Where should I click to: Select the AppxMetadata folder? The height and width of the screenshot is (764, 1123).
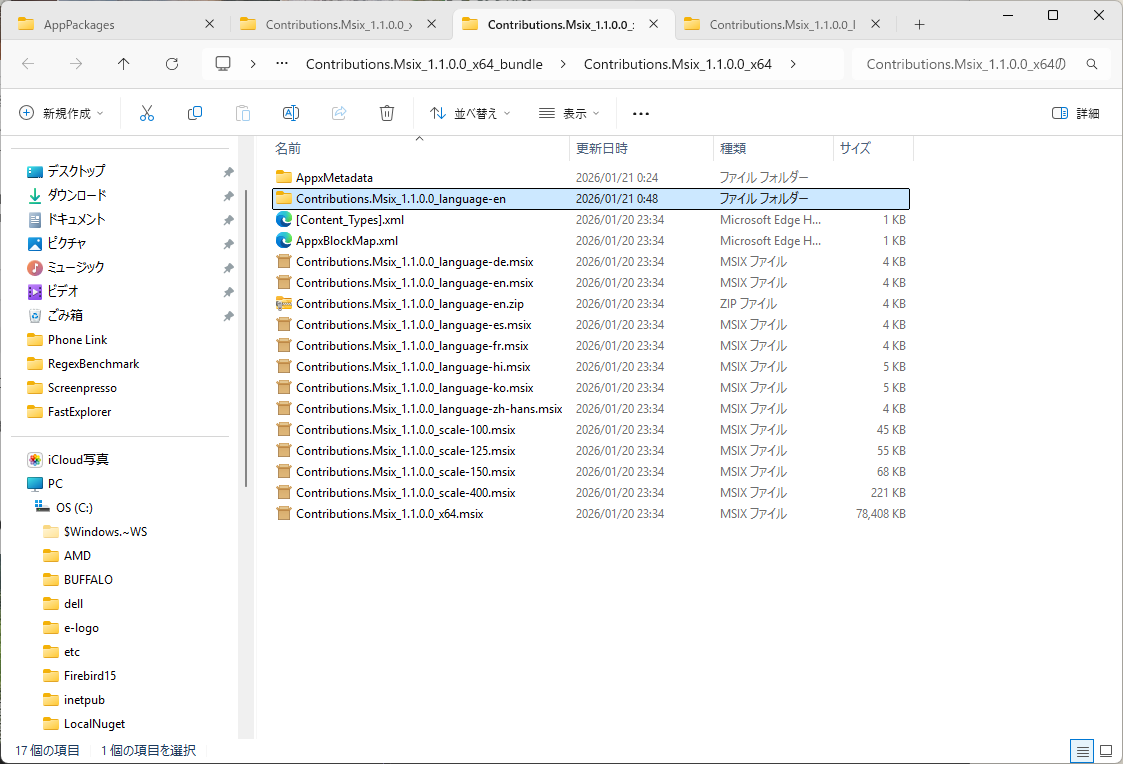click(x=591, y=178)
